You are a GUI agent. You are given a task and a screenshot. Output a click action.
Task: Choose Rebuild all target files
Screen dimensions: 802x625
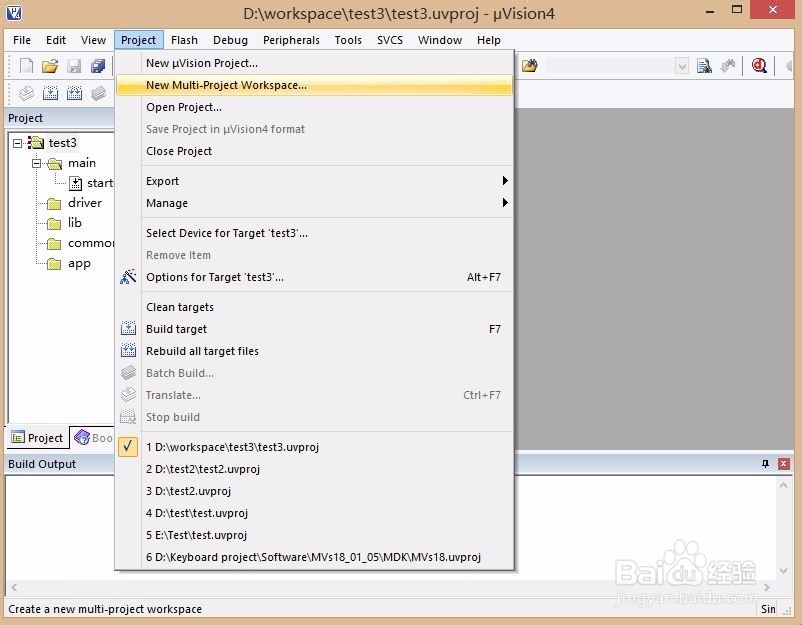314,351
